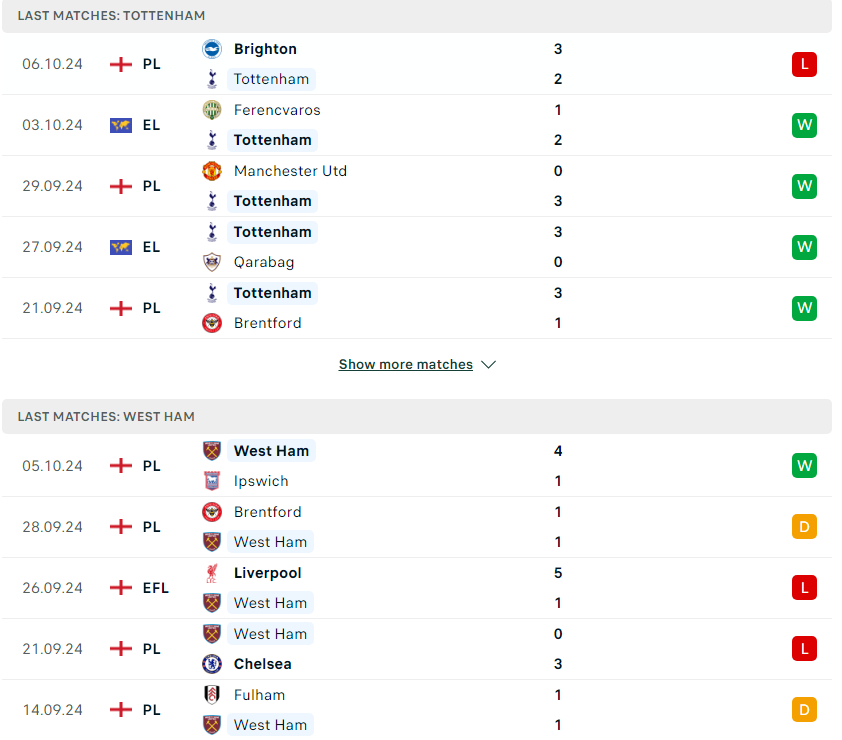The image size is (842, 740).
Task: Click the Fulham club crest icon
Action: 212,695
